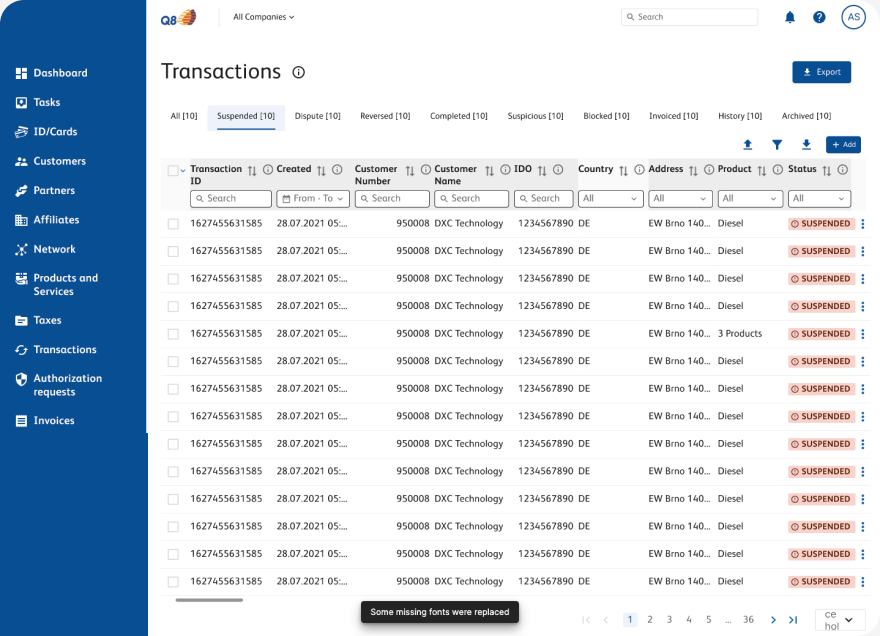Open Address filter dropdown
This screenshot has height=636, width=880.
pos(680,199)
